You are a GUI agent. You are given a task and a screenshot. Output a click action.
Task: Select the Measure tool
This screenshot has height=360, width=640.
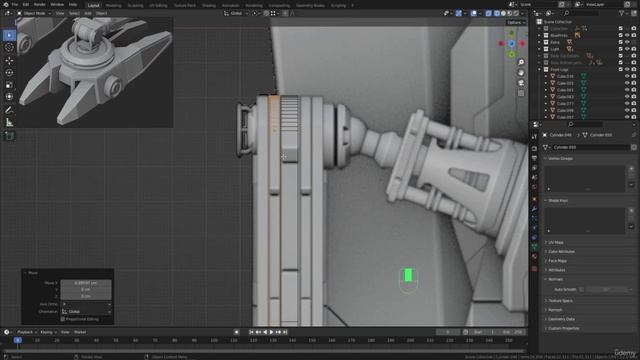click(9, 122)
